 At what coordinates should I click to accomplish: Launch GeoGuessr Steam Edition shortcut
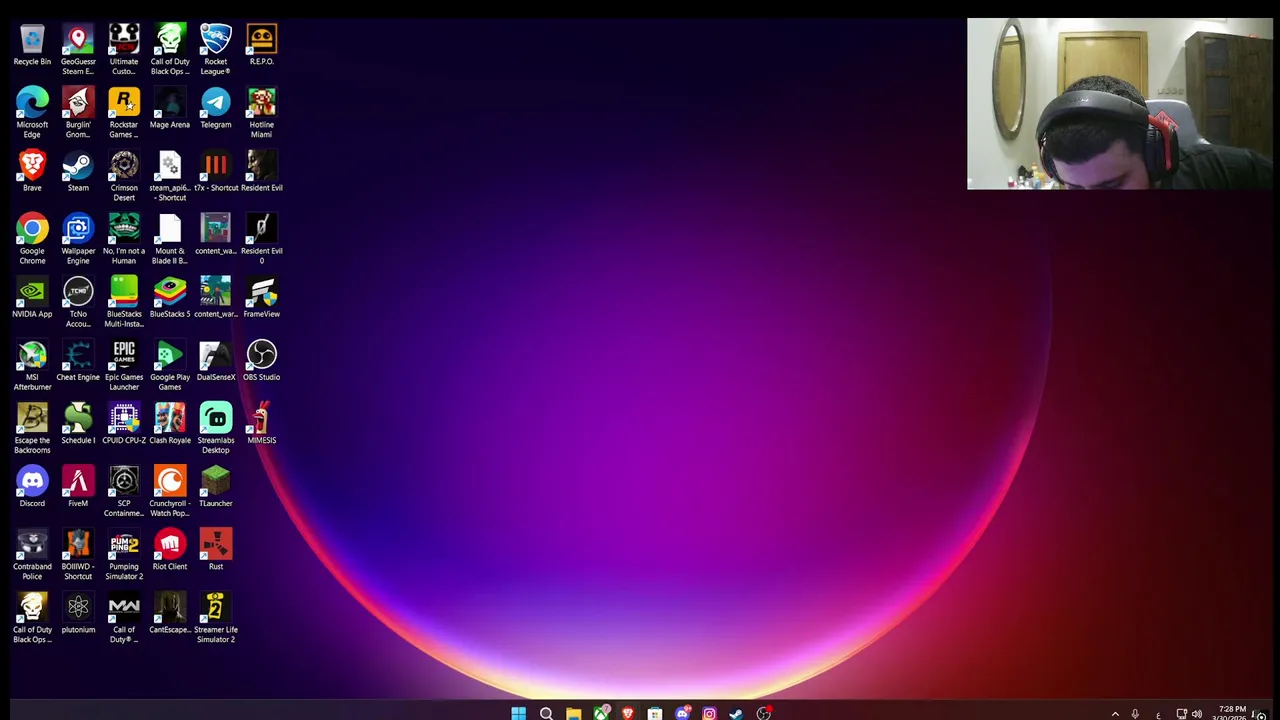coord(78,50)
